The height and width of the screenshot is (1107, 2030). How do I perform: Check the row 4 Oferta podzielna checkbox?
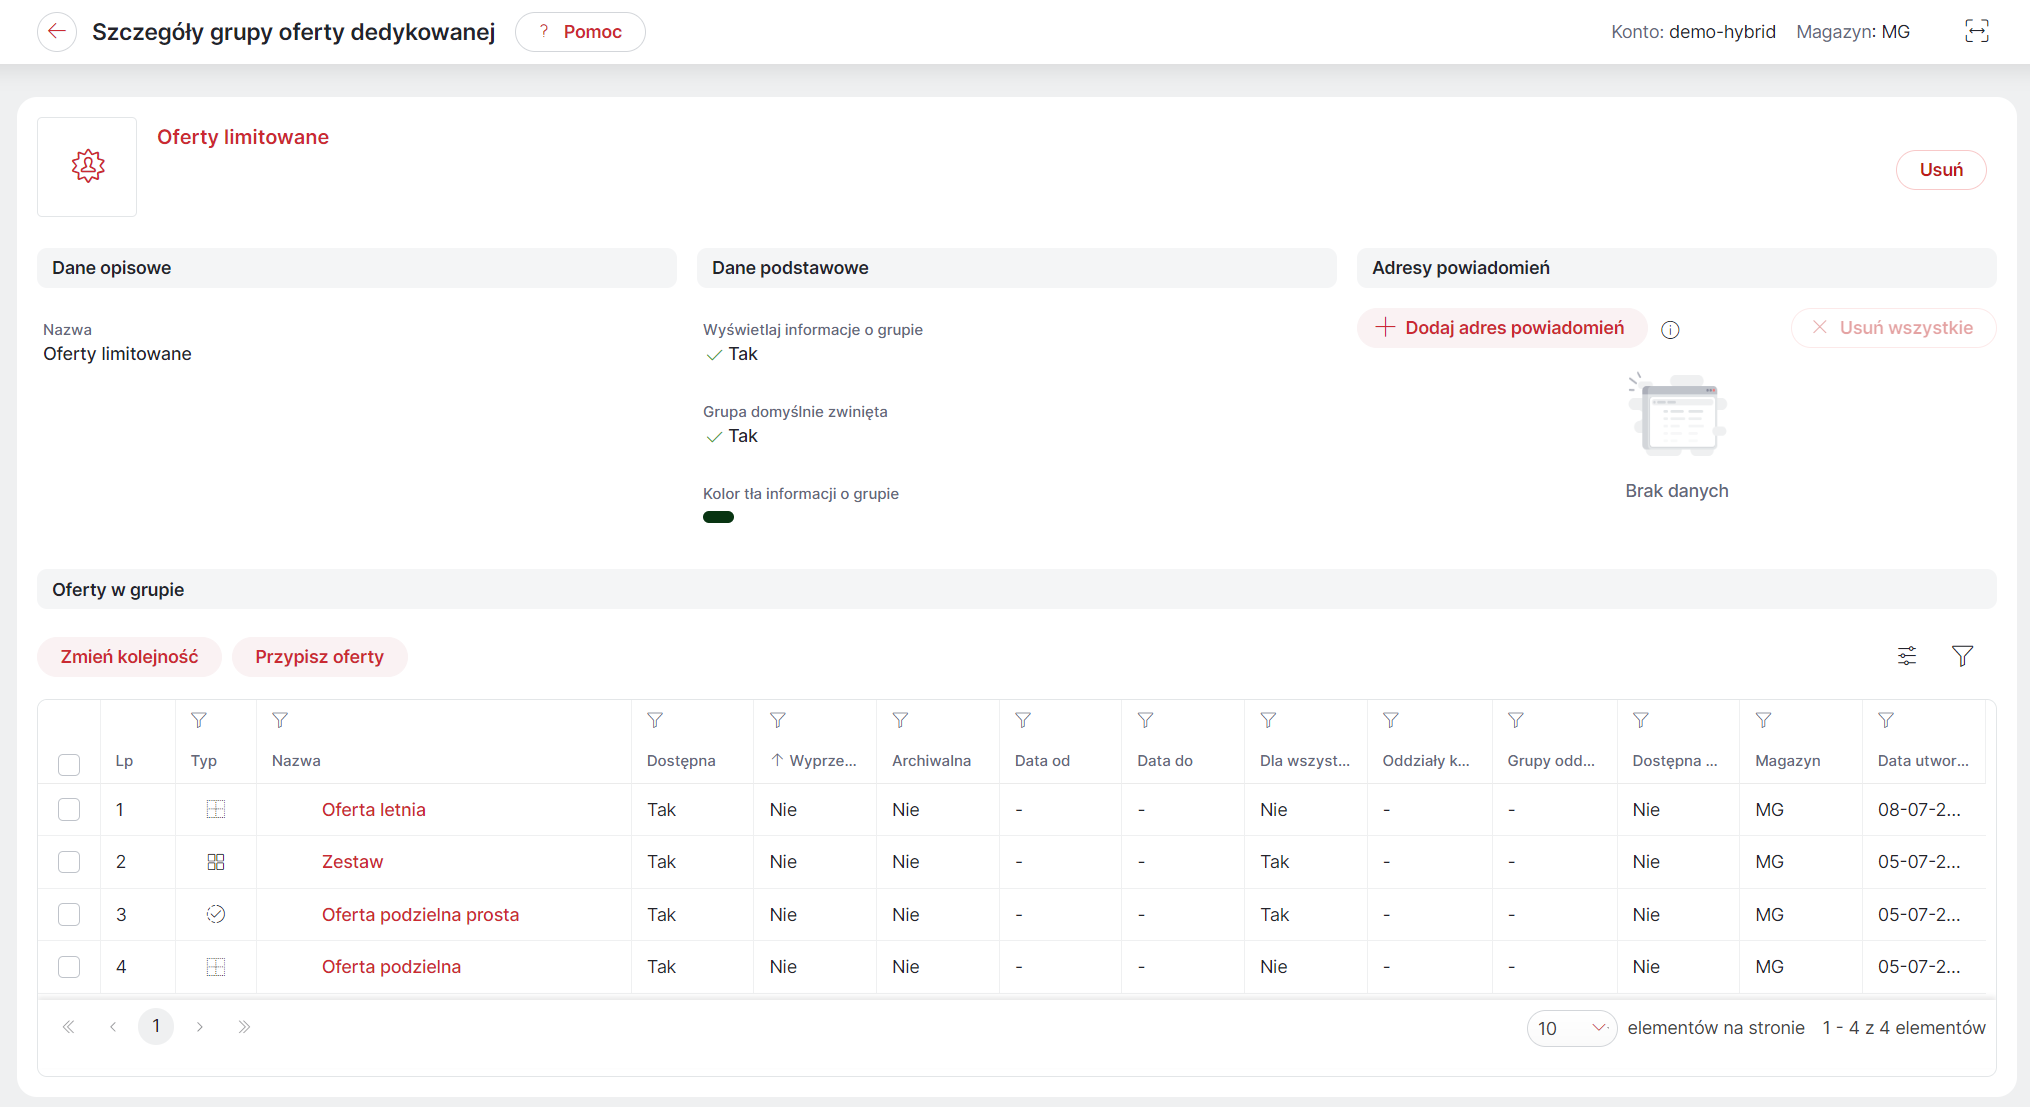[x=69, y=967]
